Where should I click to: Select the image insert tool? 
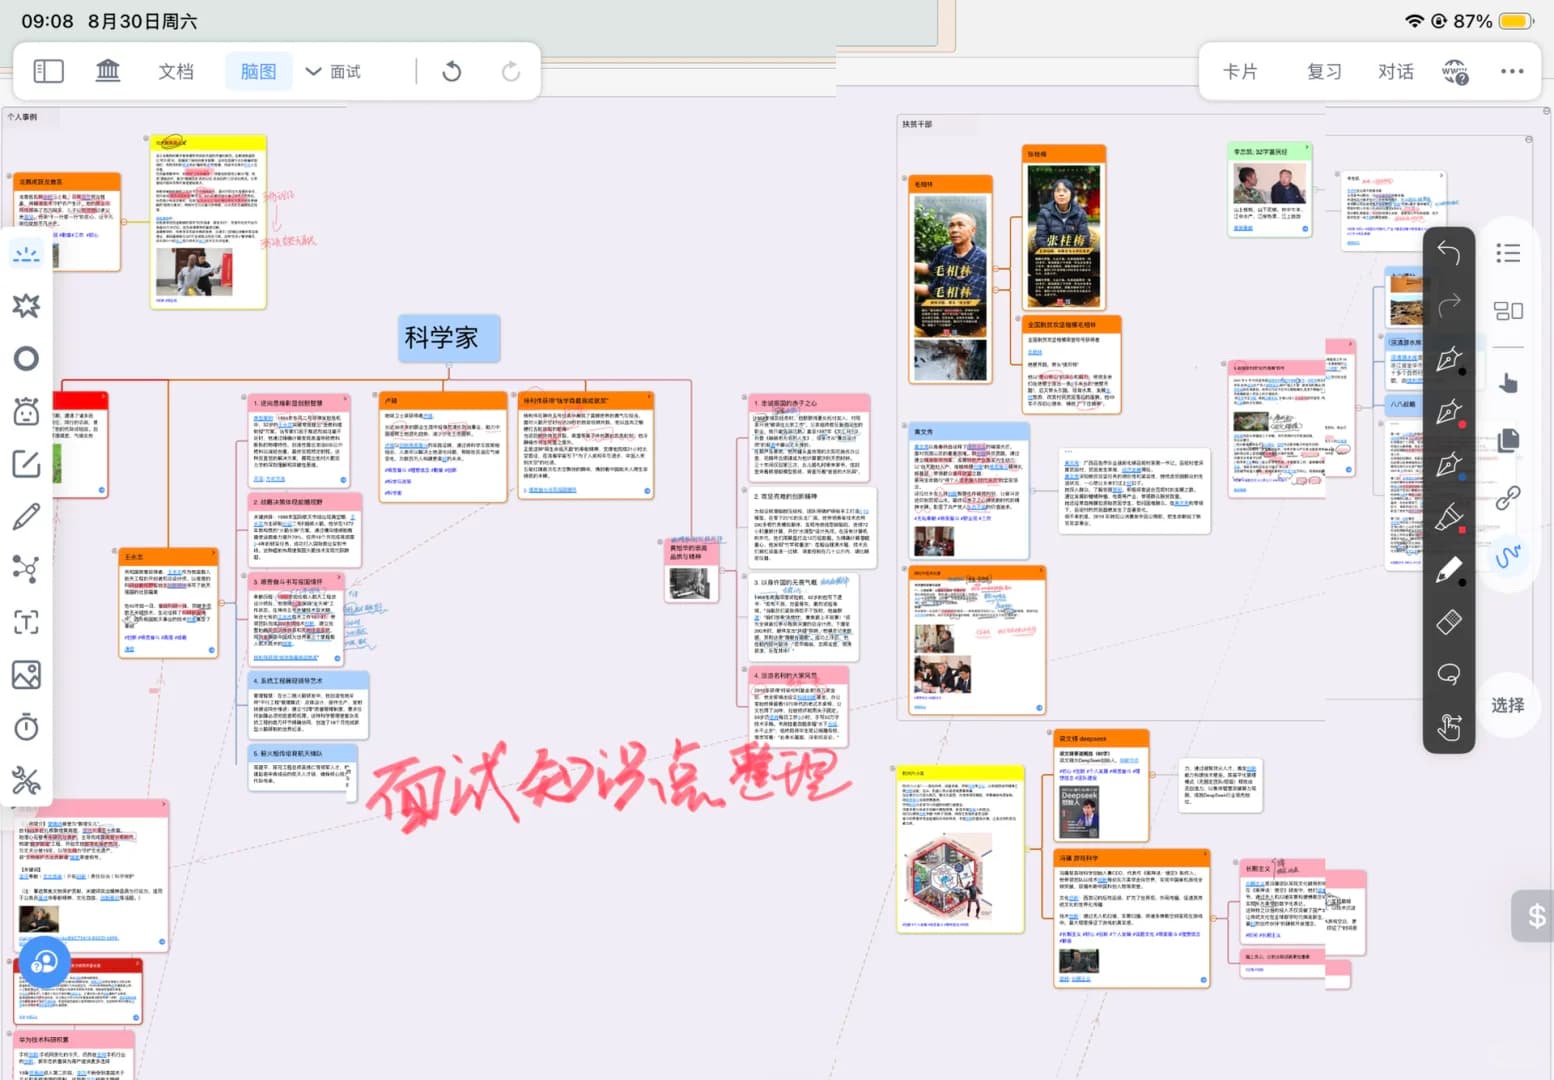(26, 675)
